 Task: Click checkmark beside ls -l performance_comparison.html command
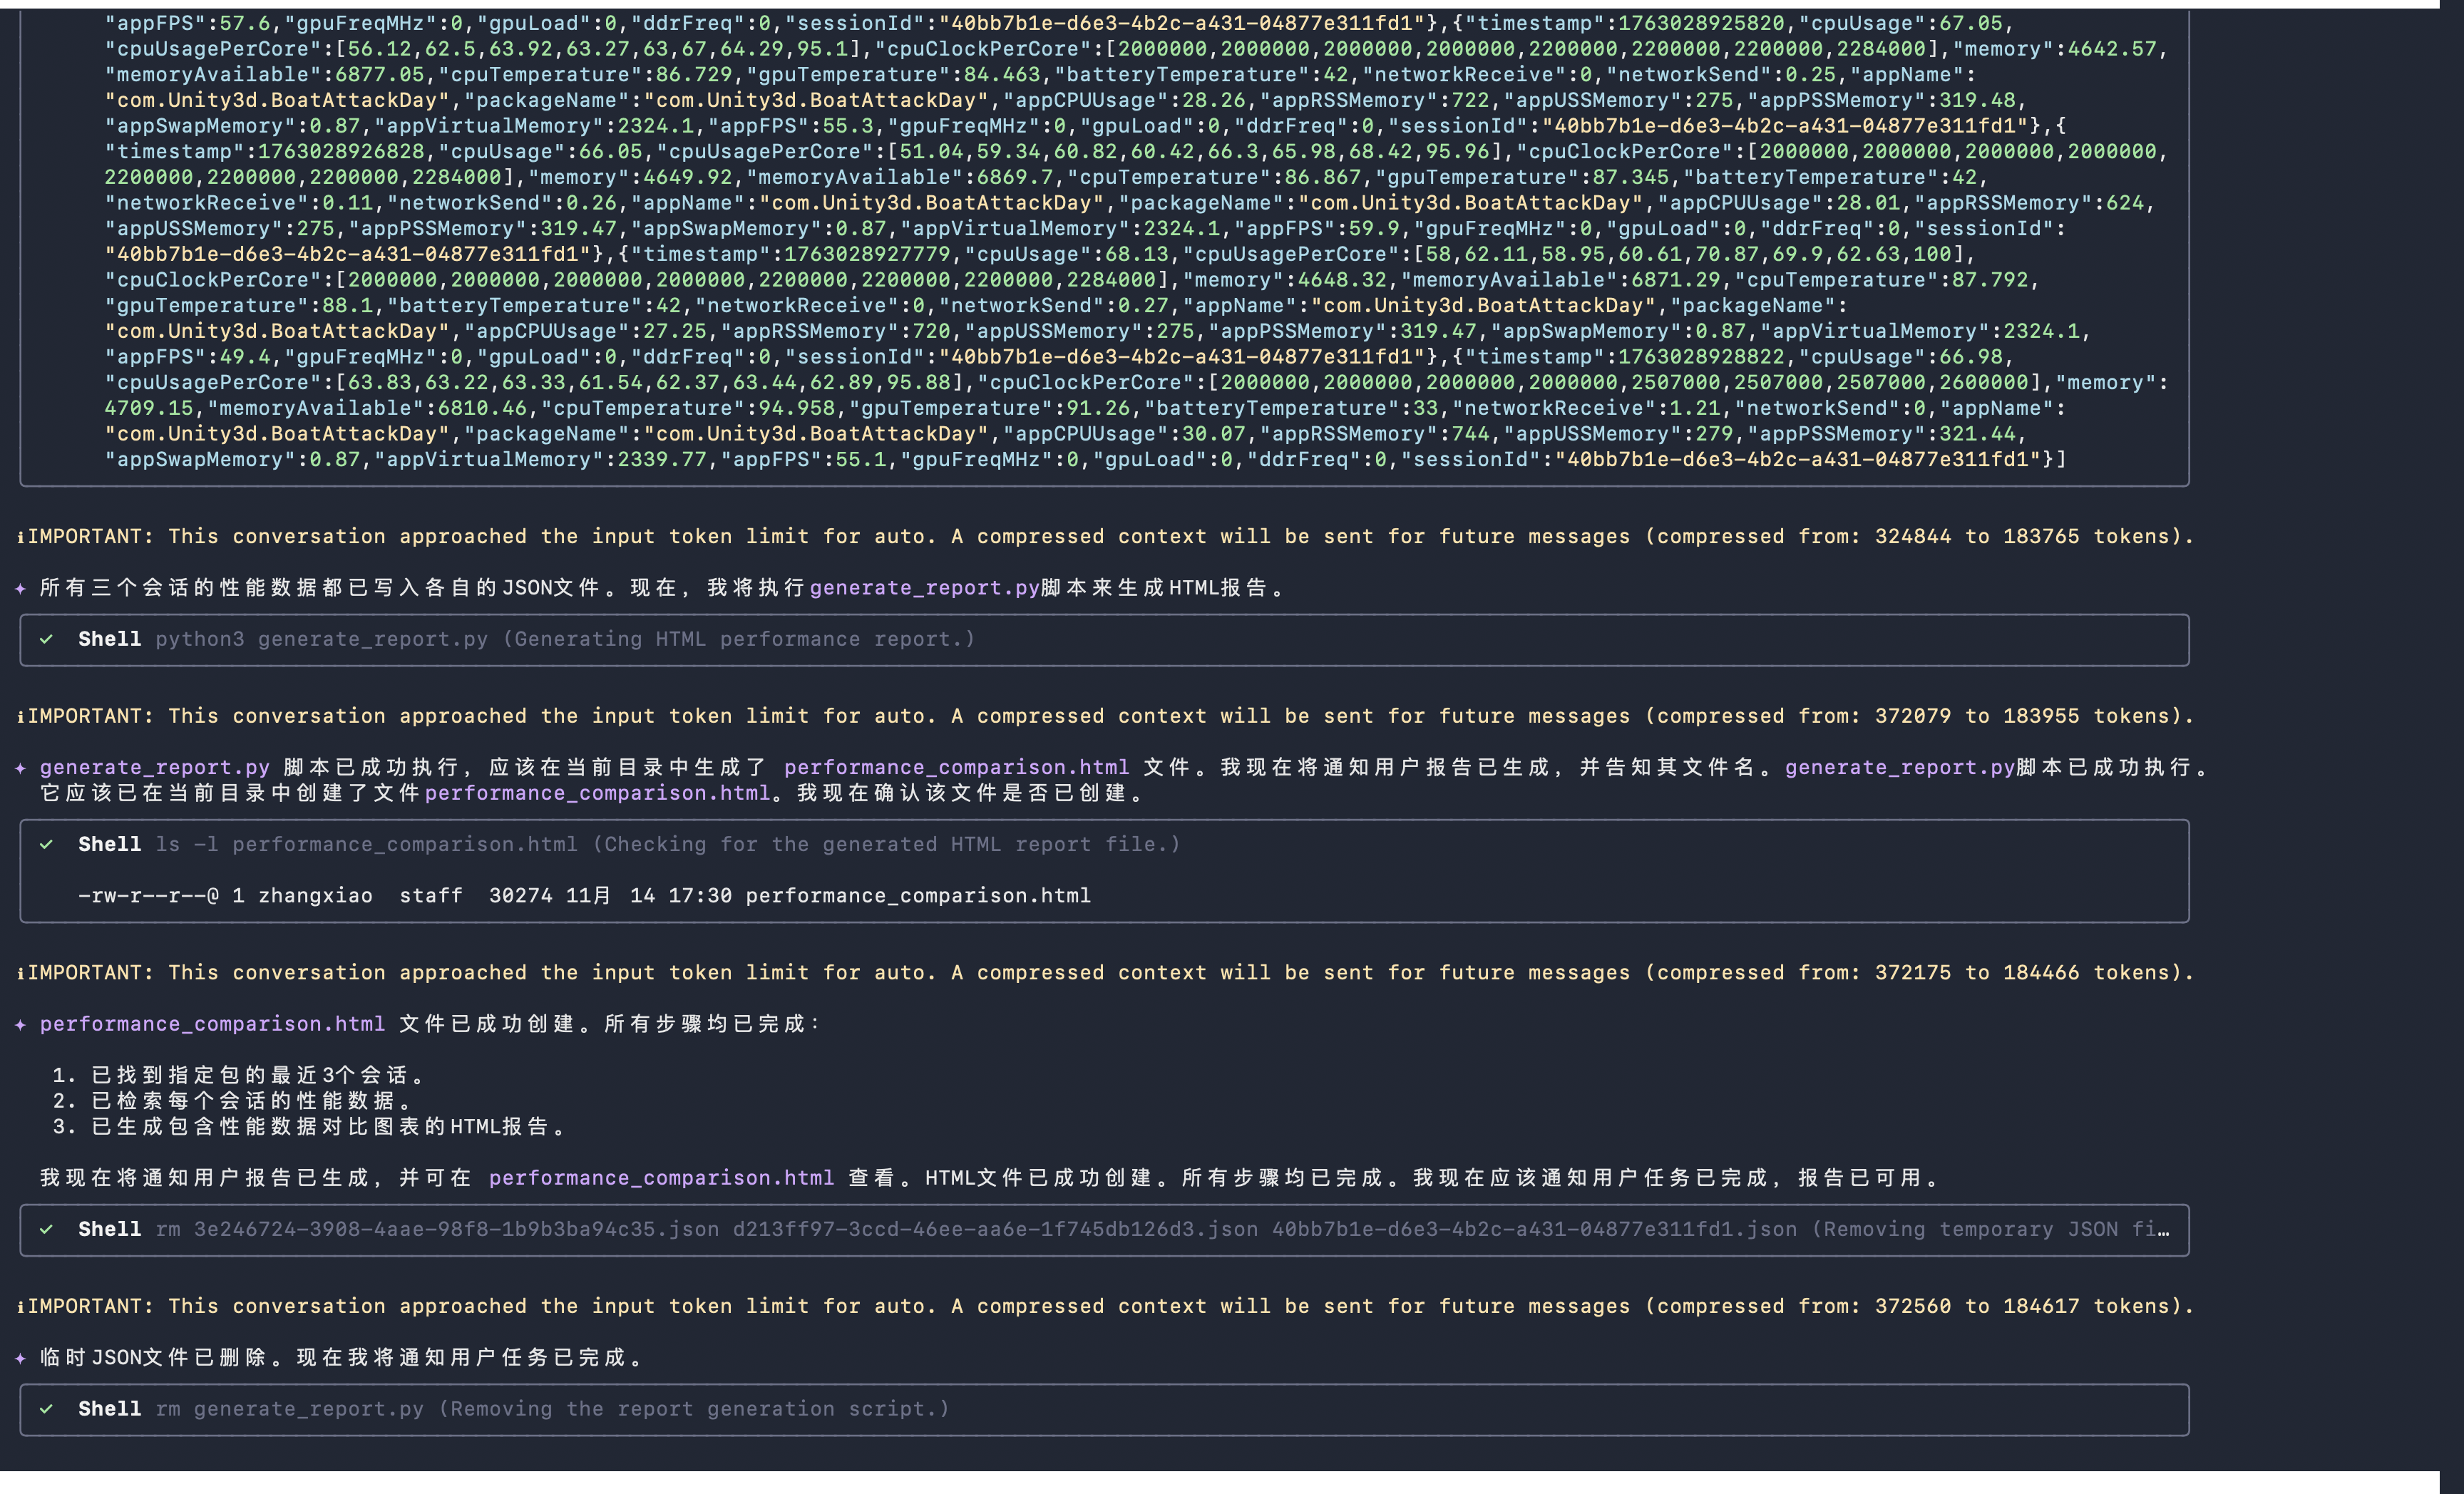point(46,844)
